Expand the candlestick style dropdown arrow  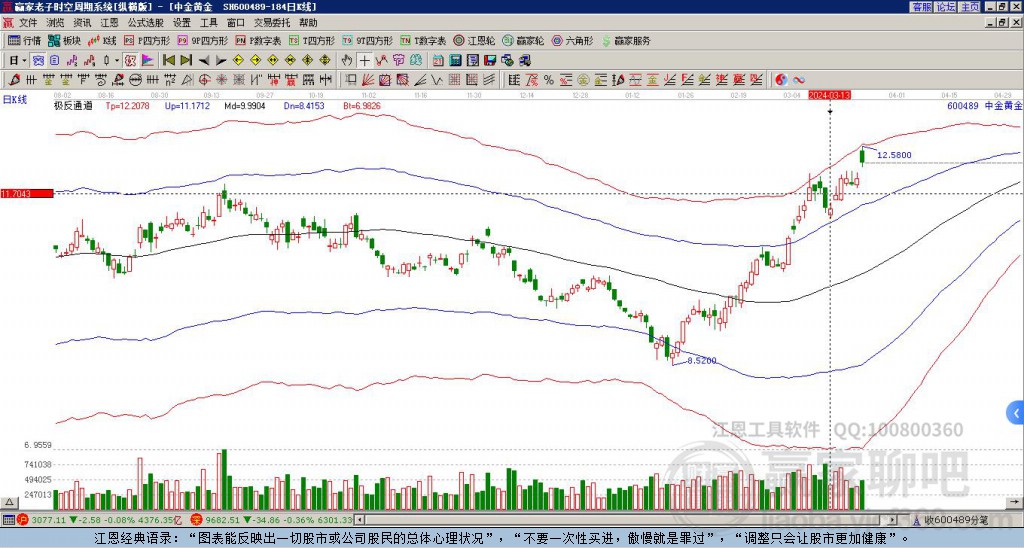click(x=117, y=61)
